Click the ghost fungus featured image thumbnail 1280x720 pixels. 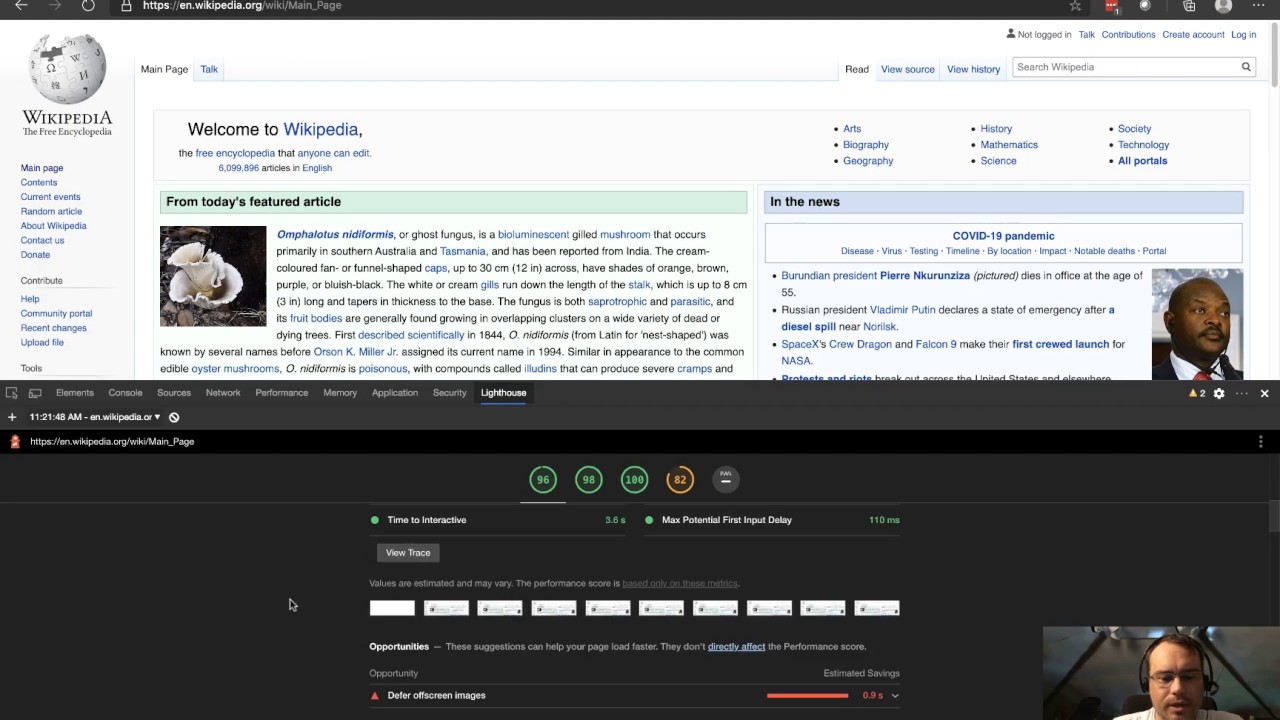click(213, 276)
